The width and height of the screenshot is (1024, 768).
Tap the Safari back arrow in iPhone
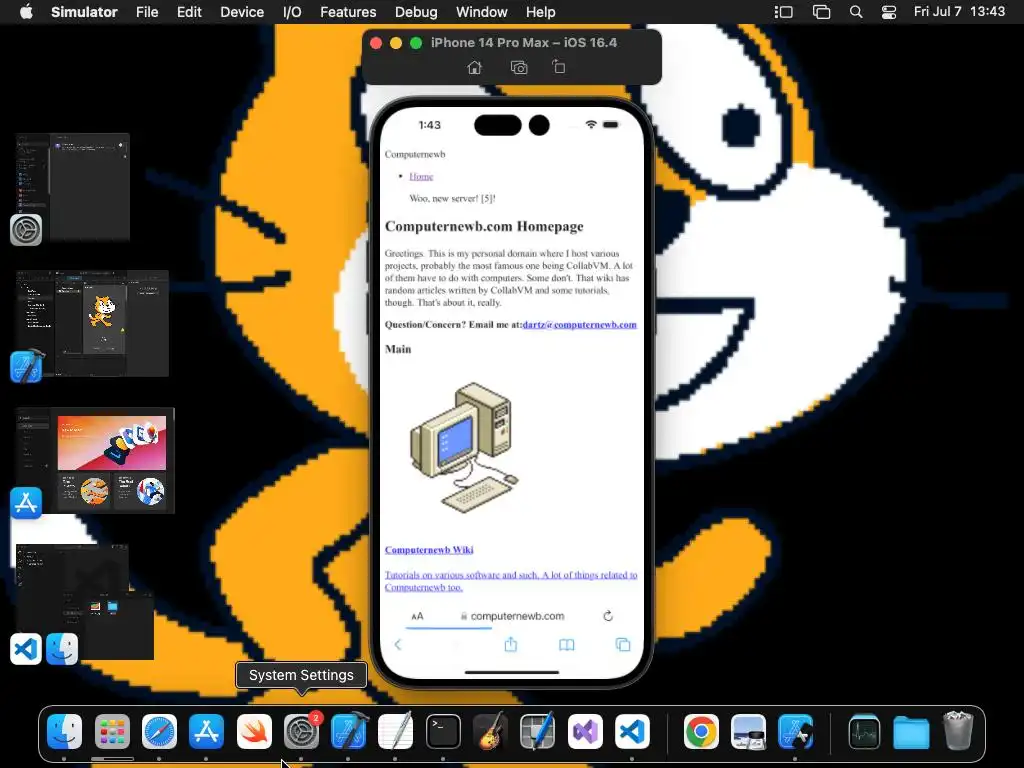(x=398, y=645)
